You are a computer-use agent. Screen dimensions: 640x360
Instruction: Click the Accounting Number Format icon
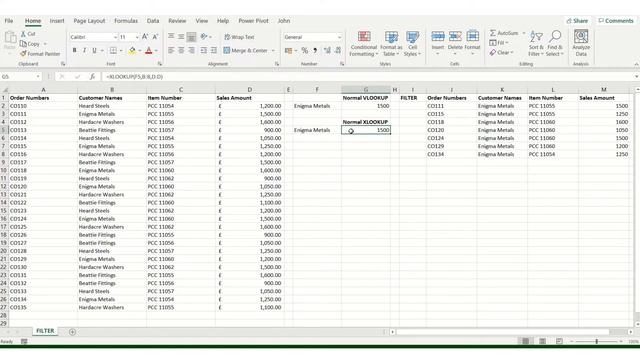pyautogui.click(x=289, y=50)
